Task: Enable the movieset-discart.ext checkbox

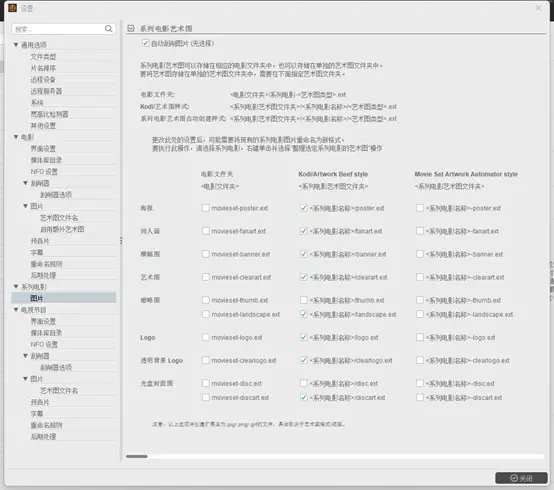Action: coord(206,397)
